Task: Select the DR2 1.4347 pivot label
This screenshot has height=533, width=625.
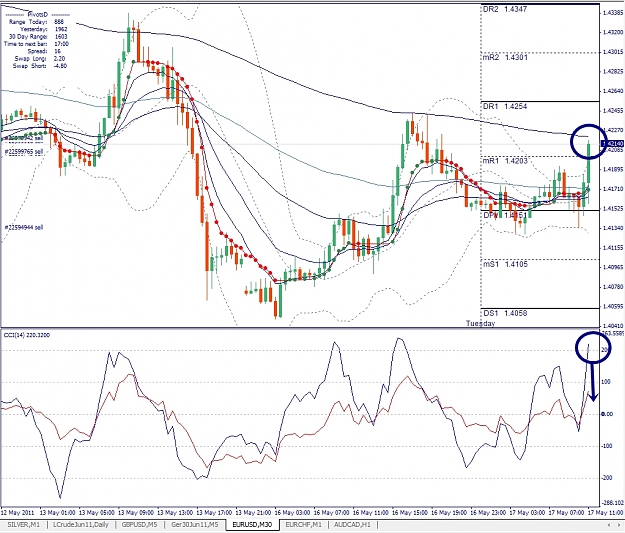Action: point(505,9)
